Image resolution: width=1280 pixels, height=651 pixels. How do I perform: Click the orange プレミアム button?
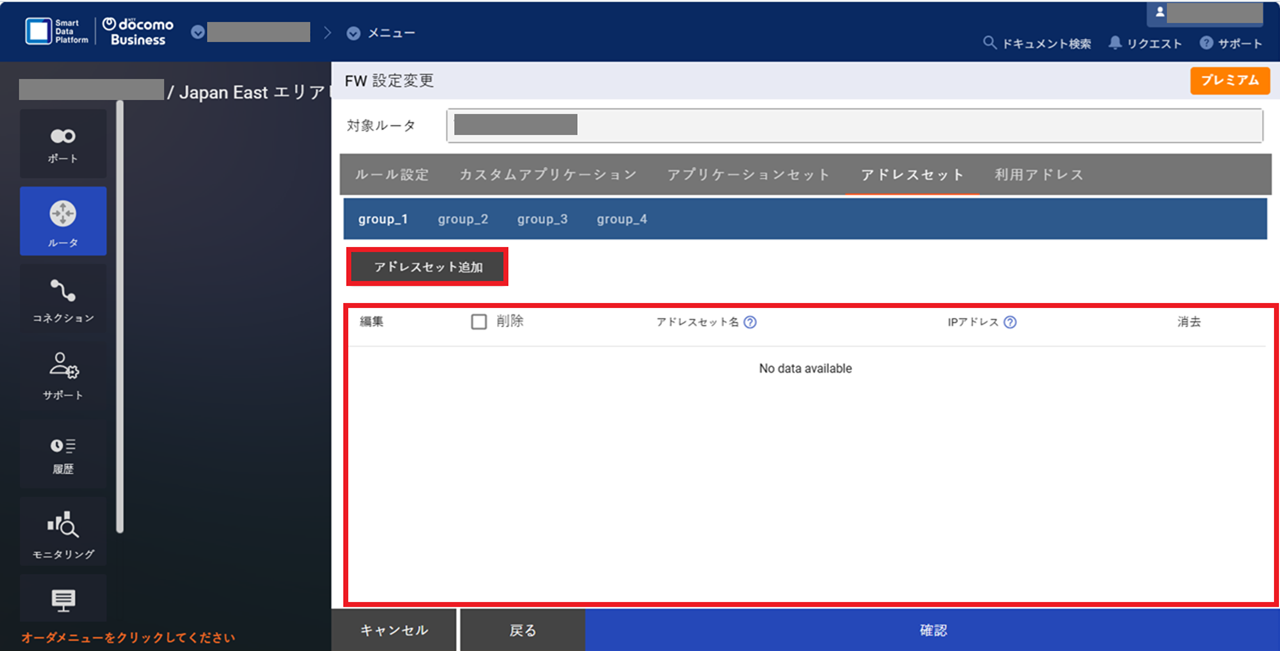[x=1230, y=80]
